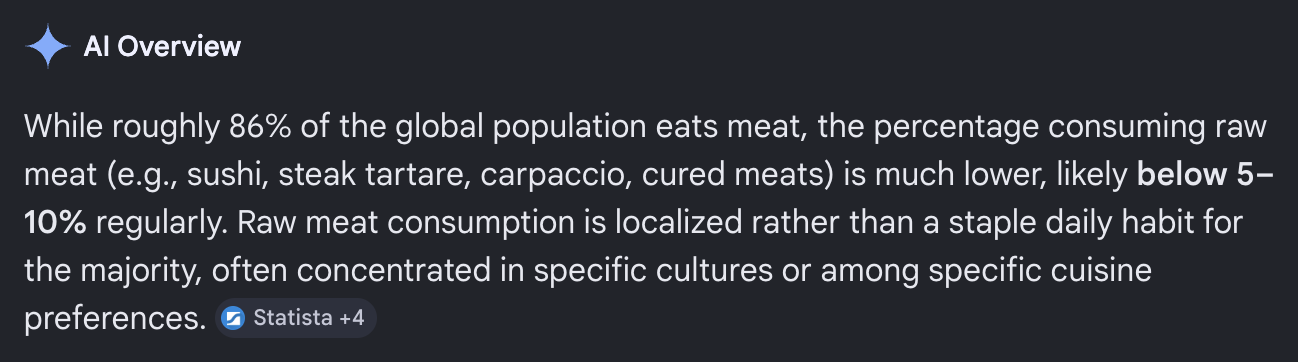Select the "AI Overview" heading label
The height and width of the screenshot is (362, 1298).
click(x=162, y=46)
